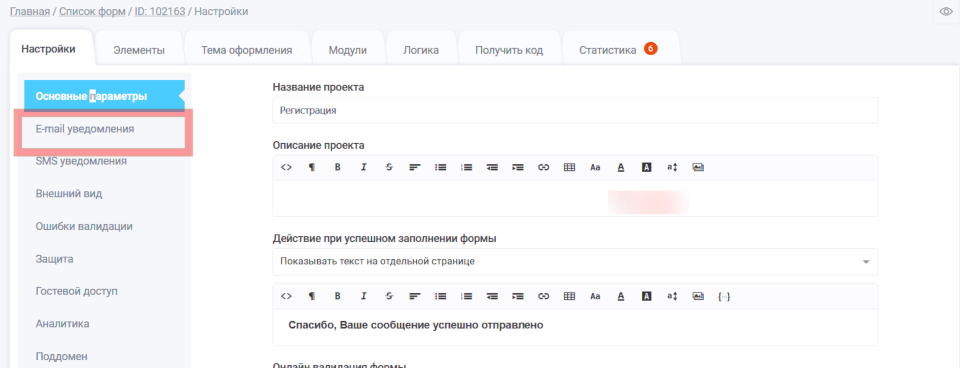Apply strikethrough in project description editor

pyautogui.click(x=389, y=167)
